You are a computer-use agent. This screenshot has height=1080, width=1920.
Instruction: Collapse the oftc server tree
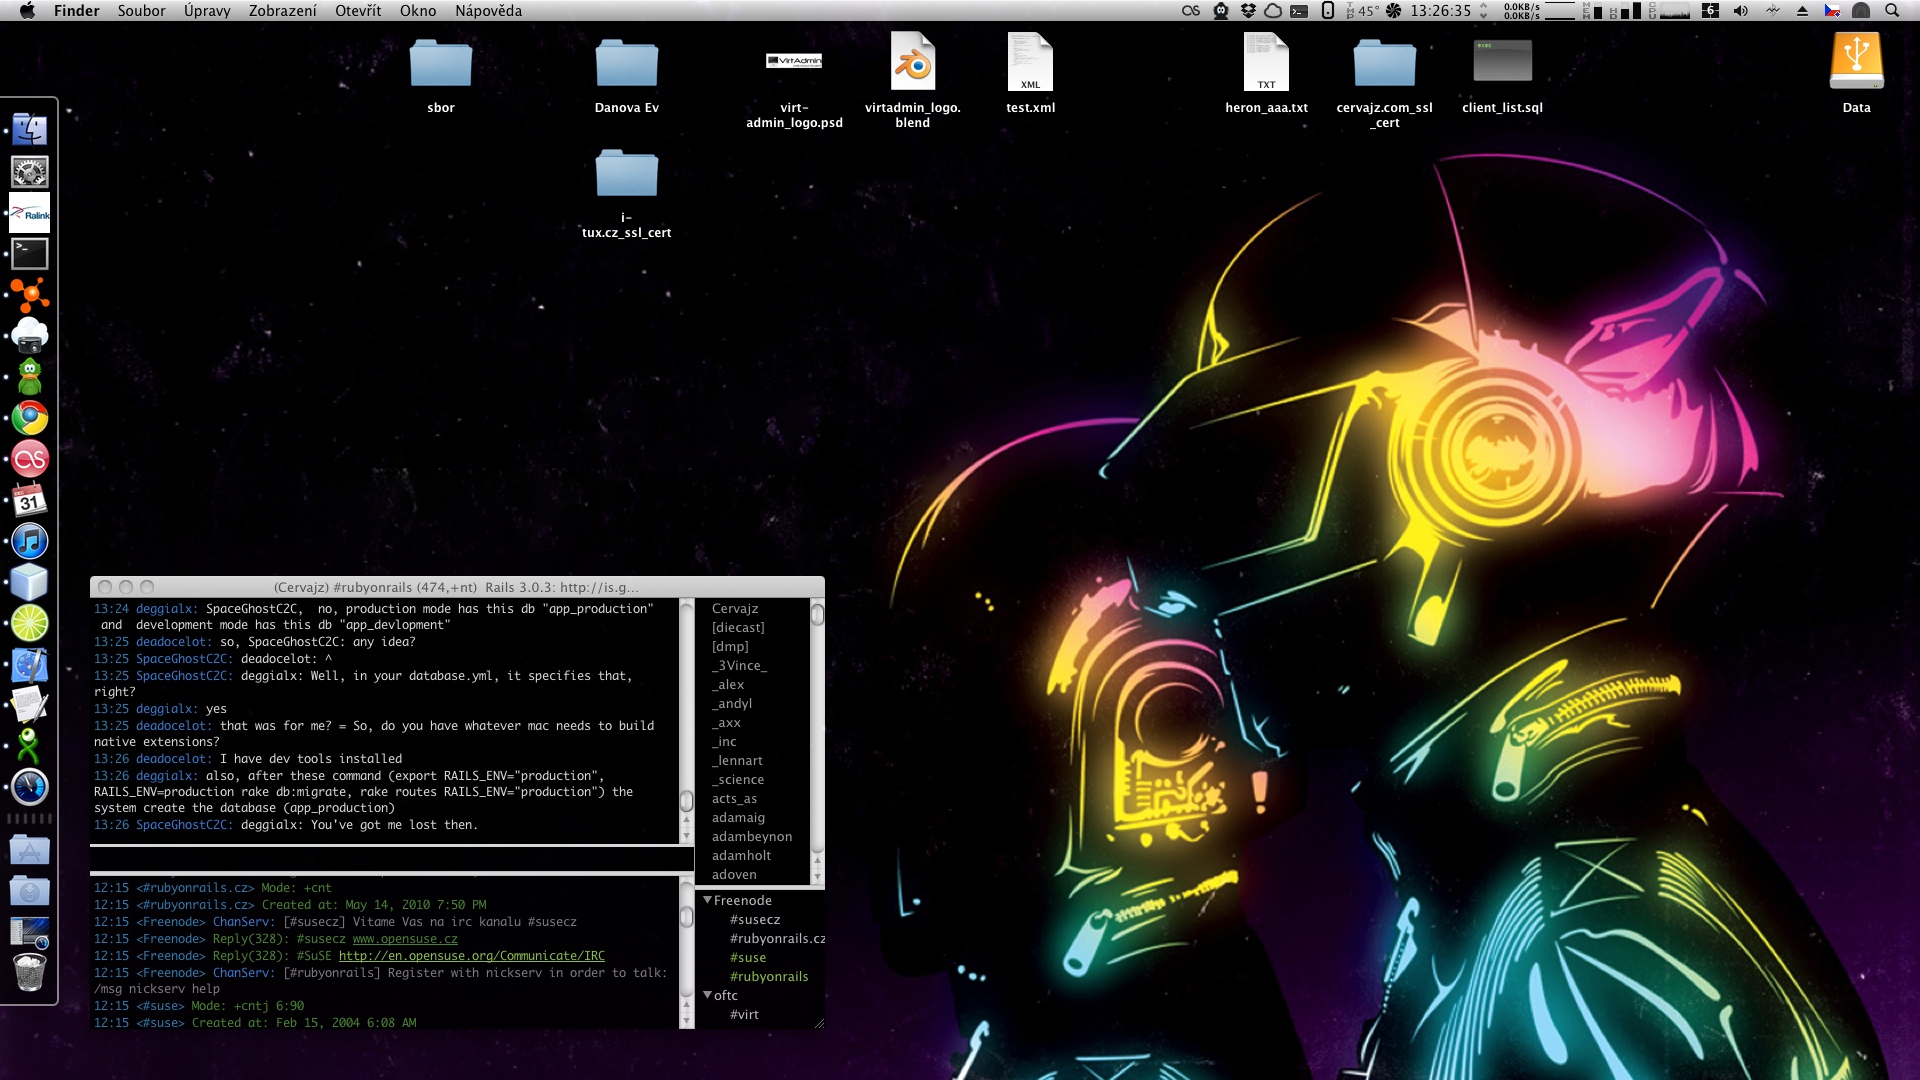(707, 995)
